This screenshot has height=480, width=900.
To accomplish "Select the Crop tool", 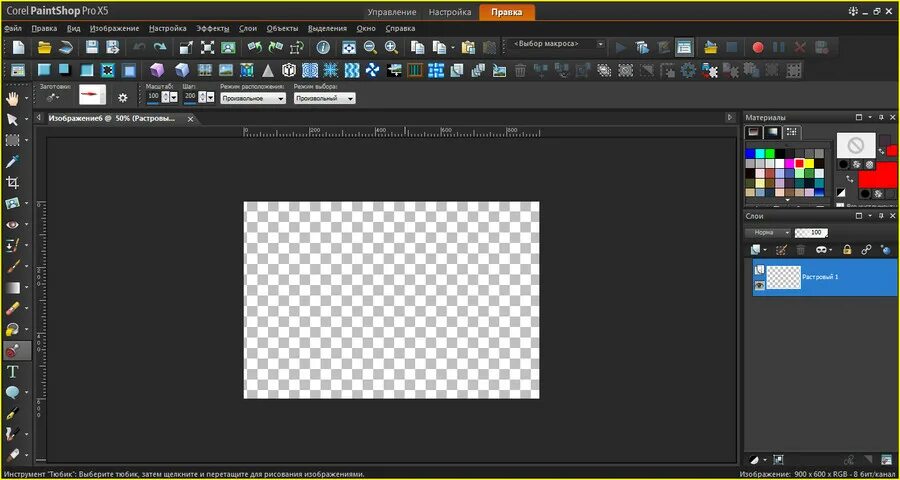I will click(12, 183).
